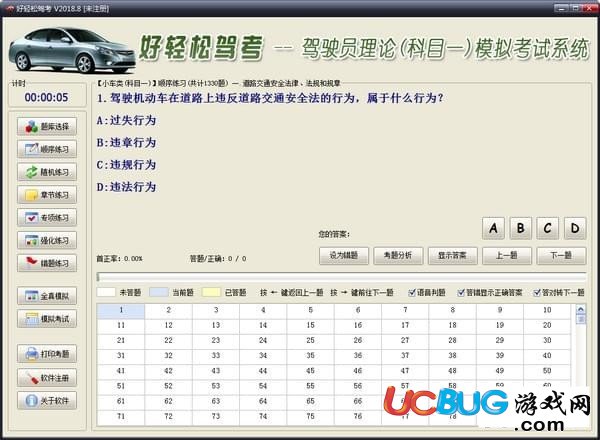Click 显示答案 show answer button
The width and height of the screenshot is (600, 440).
[452, 256]
